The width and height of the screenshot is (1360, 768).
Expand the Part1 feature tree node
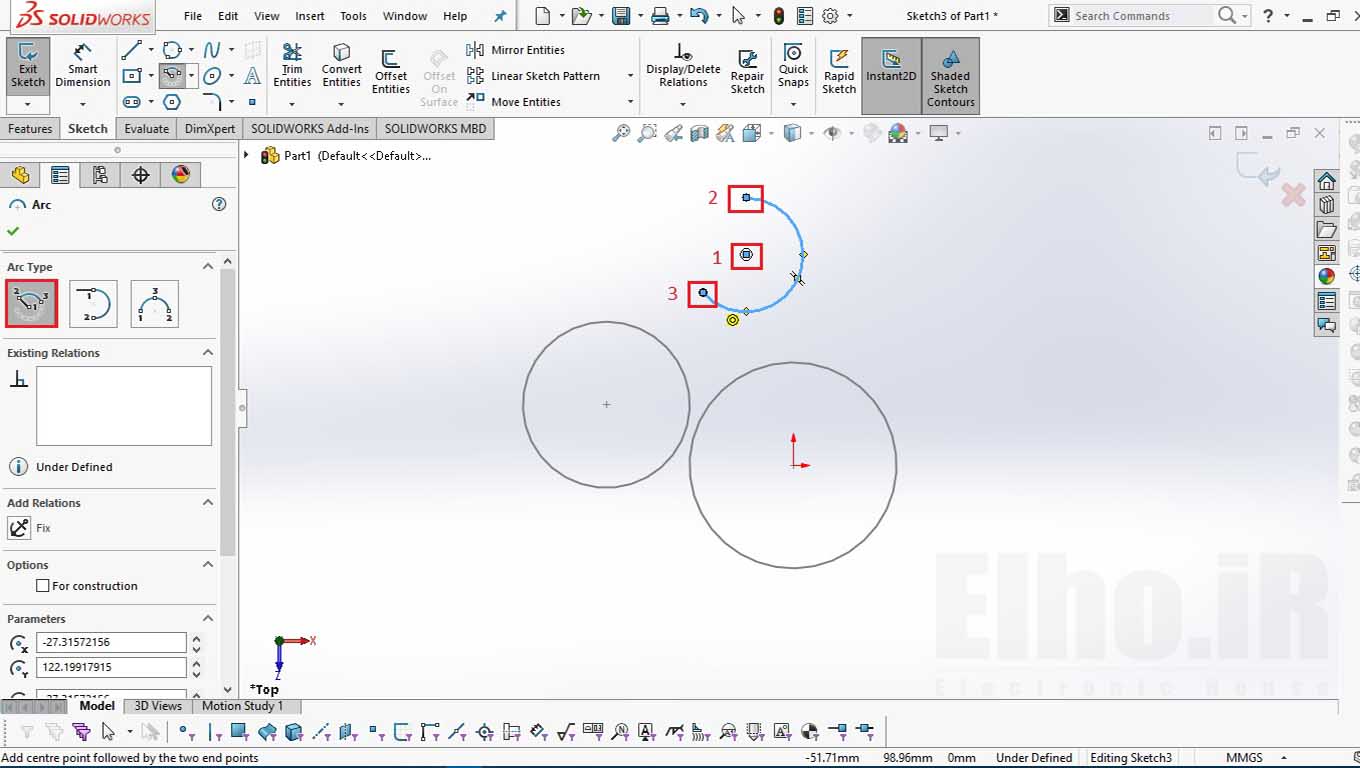click(247, 155)
